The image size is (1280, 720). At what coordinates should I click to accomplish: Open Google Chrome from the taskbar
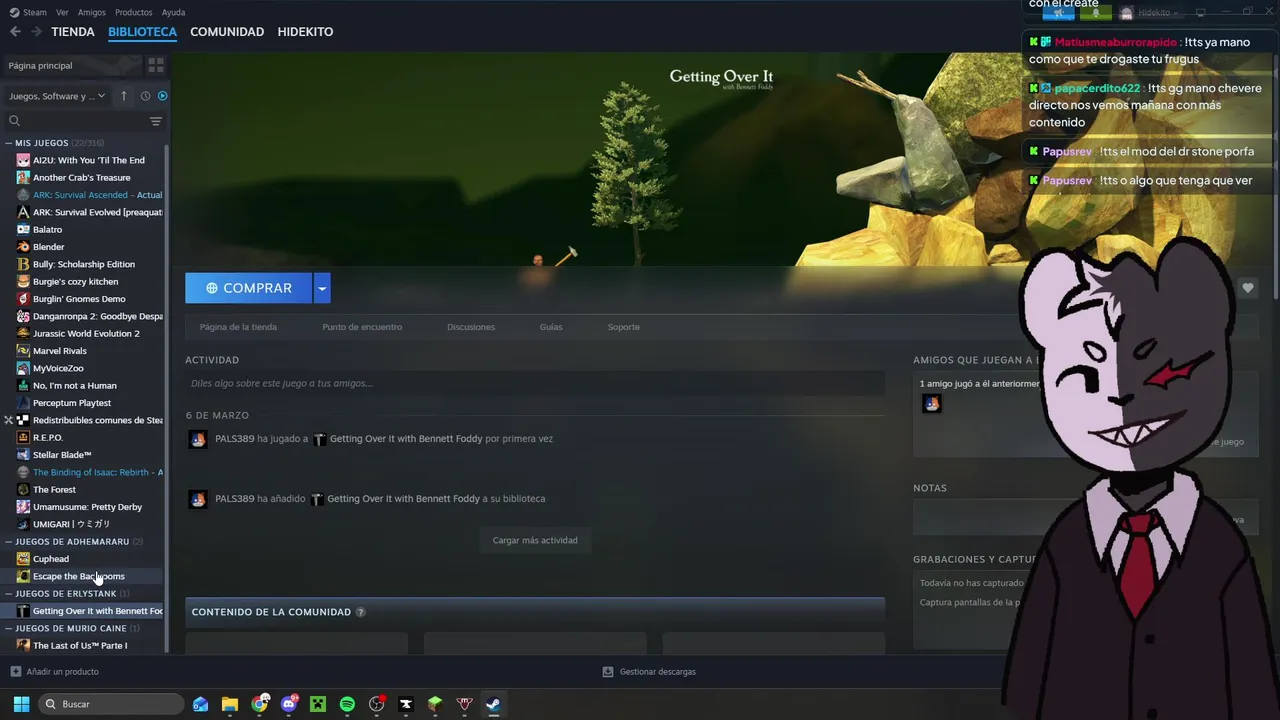click(x=260, y=704)
